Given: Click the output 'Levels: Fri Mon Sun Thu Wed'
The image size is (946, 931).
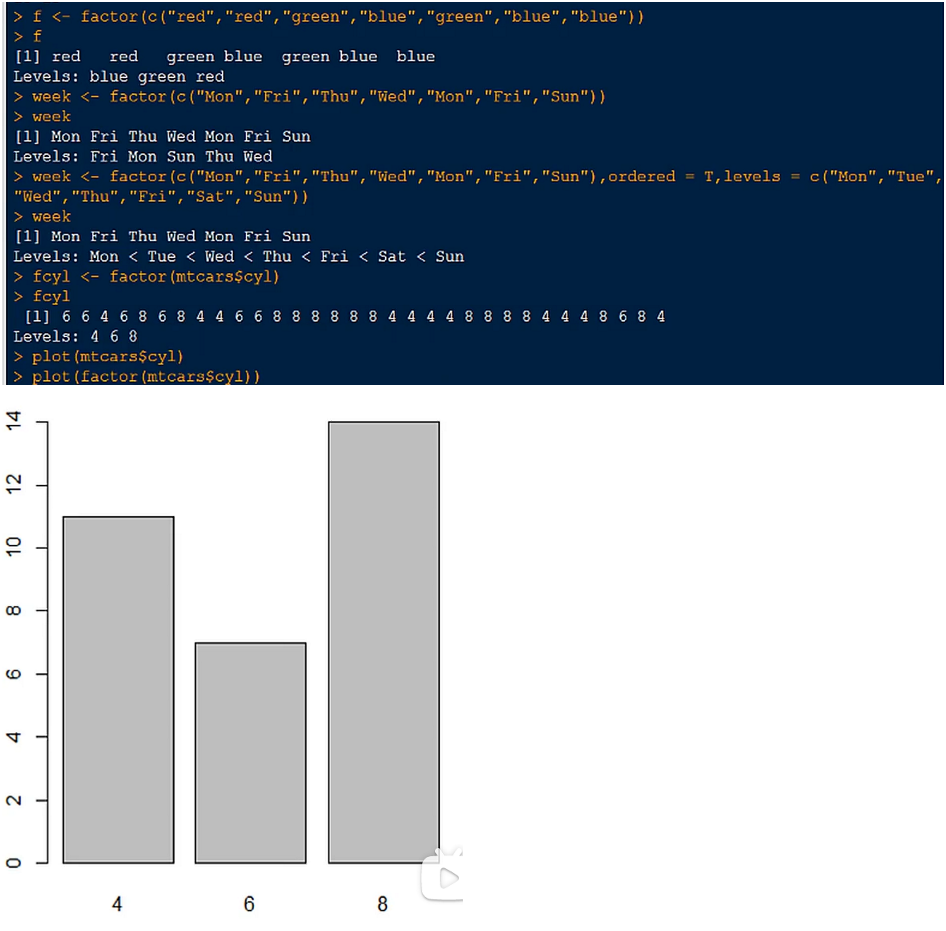Looking at the screenshot, I should pos(142,156).
